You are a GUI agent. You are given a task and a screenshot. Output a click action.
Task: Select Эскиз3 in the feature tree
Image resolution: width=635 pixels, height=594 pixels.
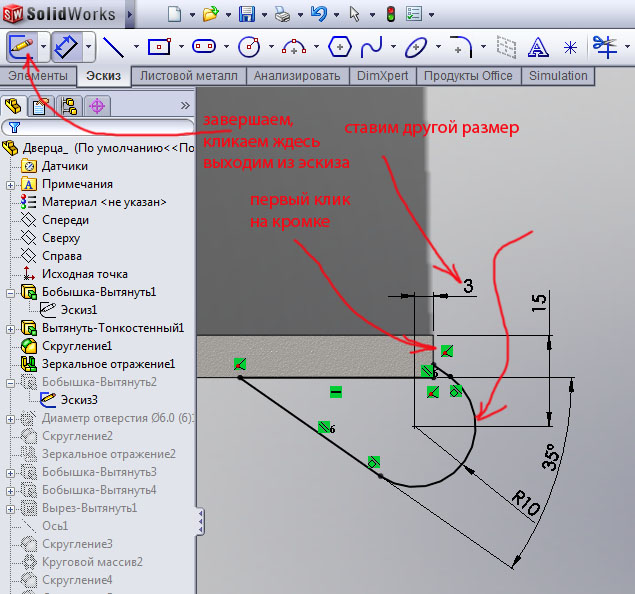(x=78, y=400)
